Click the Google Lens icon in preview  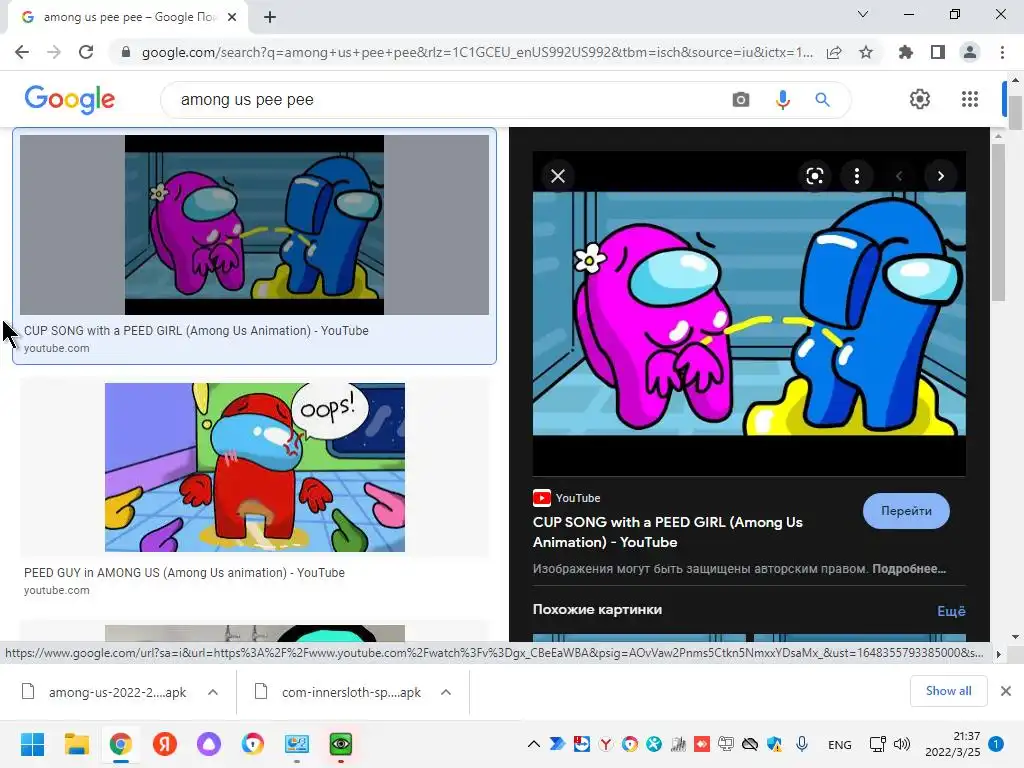[x=814, y=176]
